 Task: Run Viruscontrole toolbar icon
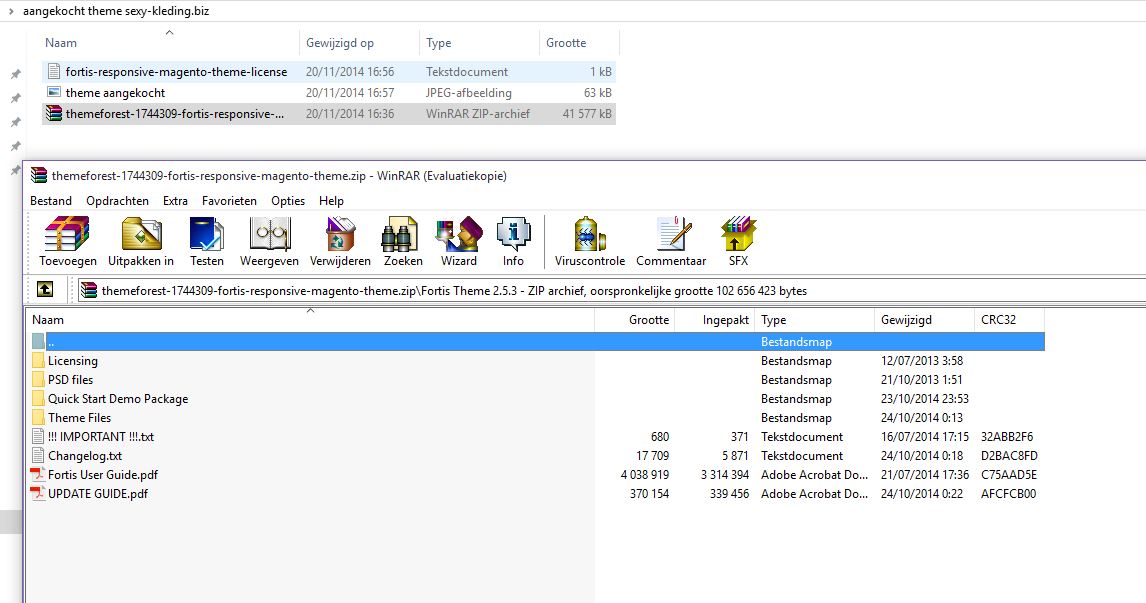pos(590,234)
